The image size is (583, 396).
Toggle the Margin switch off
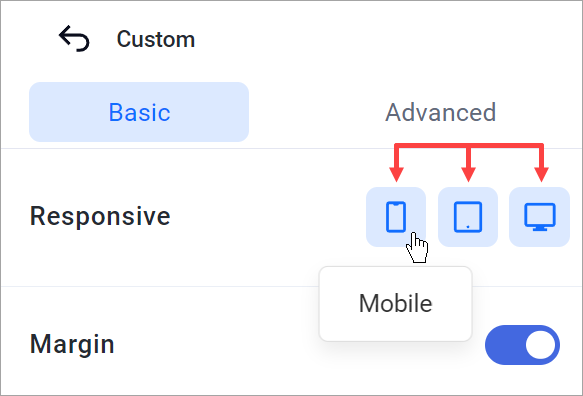(522, 345)
